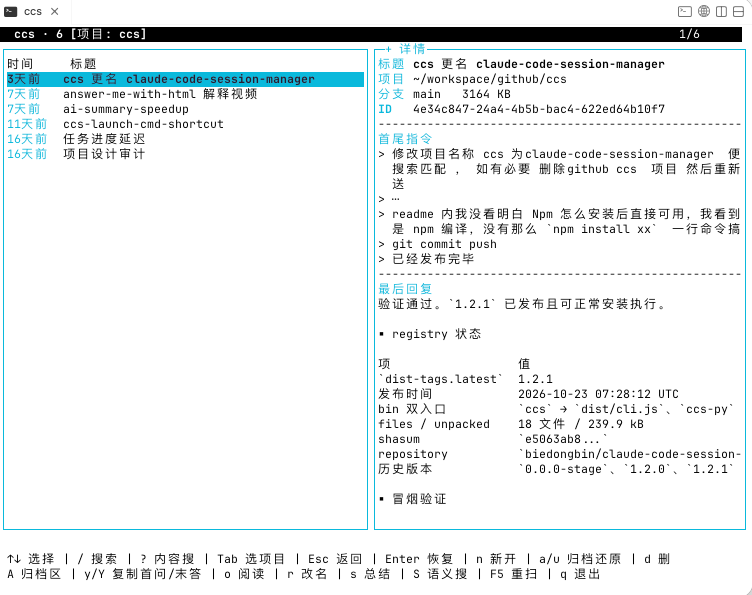Click the terminal icon on the ccs tab
The width and height of the screenshot is (752, 595).
[x=11, y=12]
